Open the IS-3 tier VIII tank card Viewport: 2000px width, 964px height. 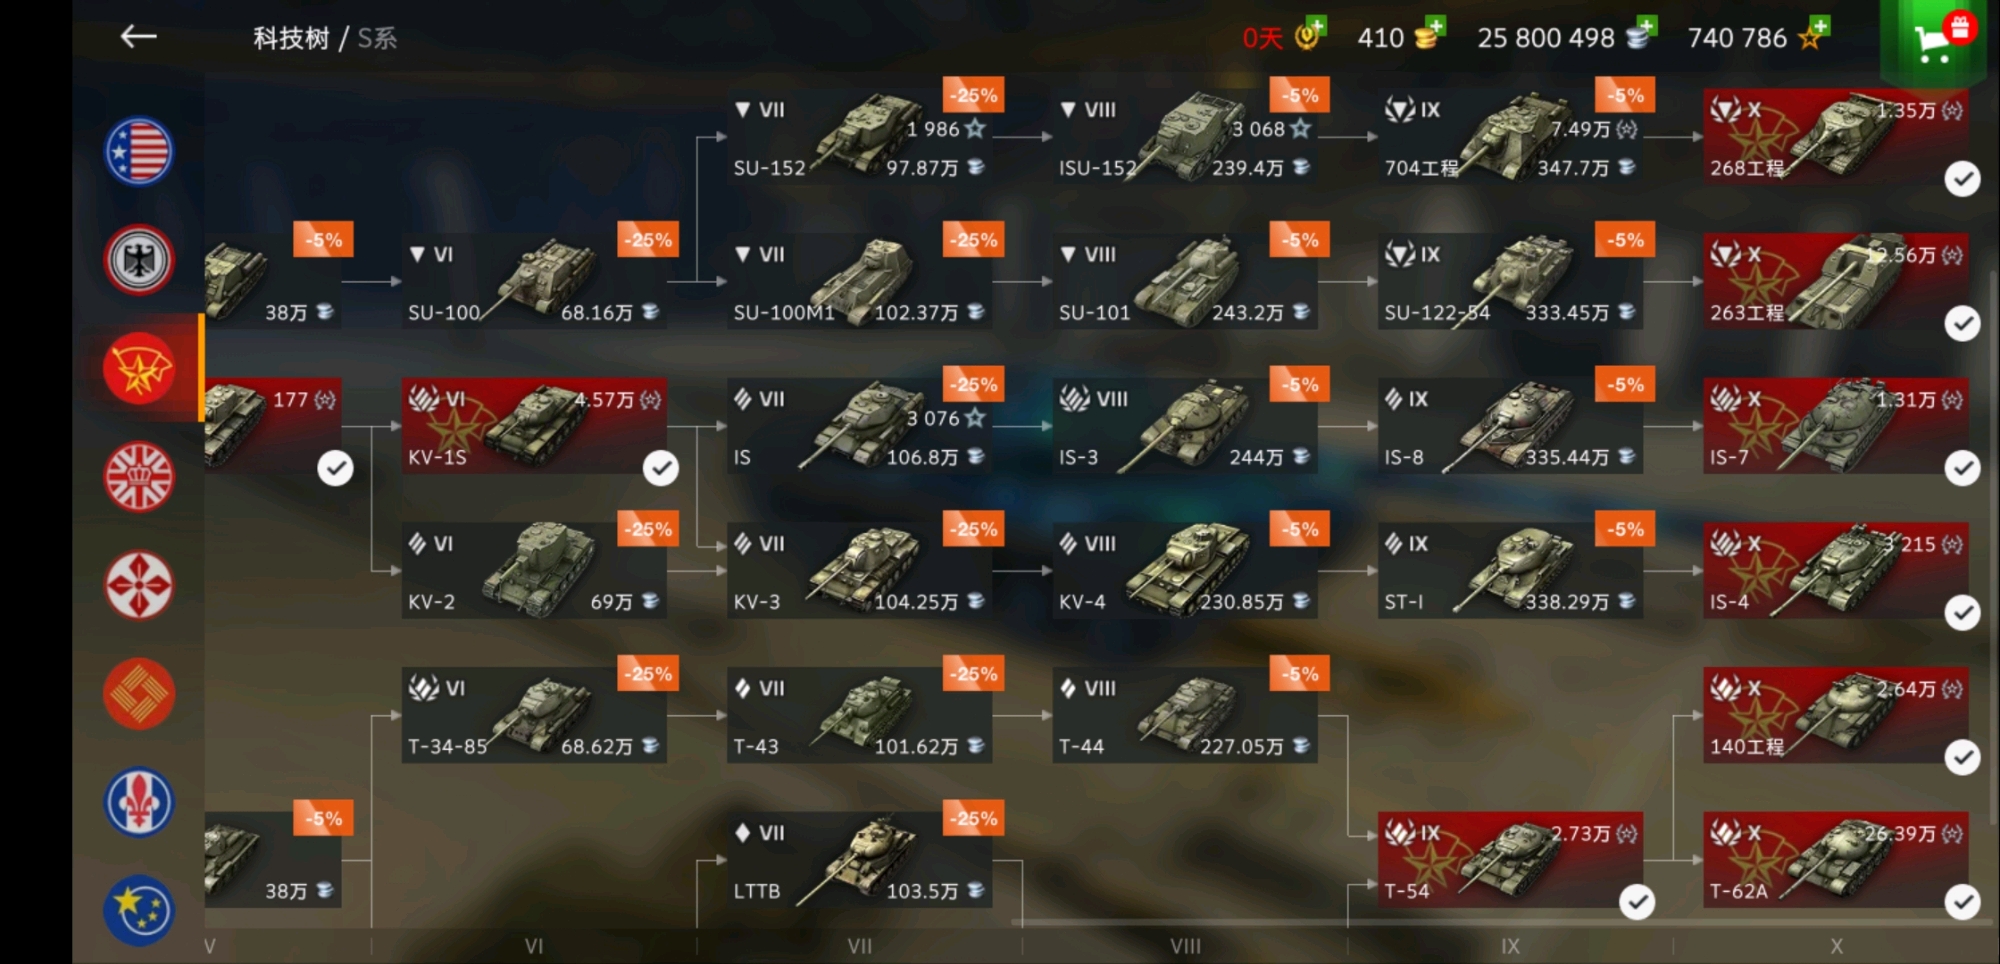click(1185, 426)
